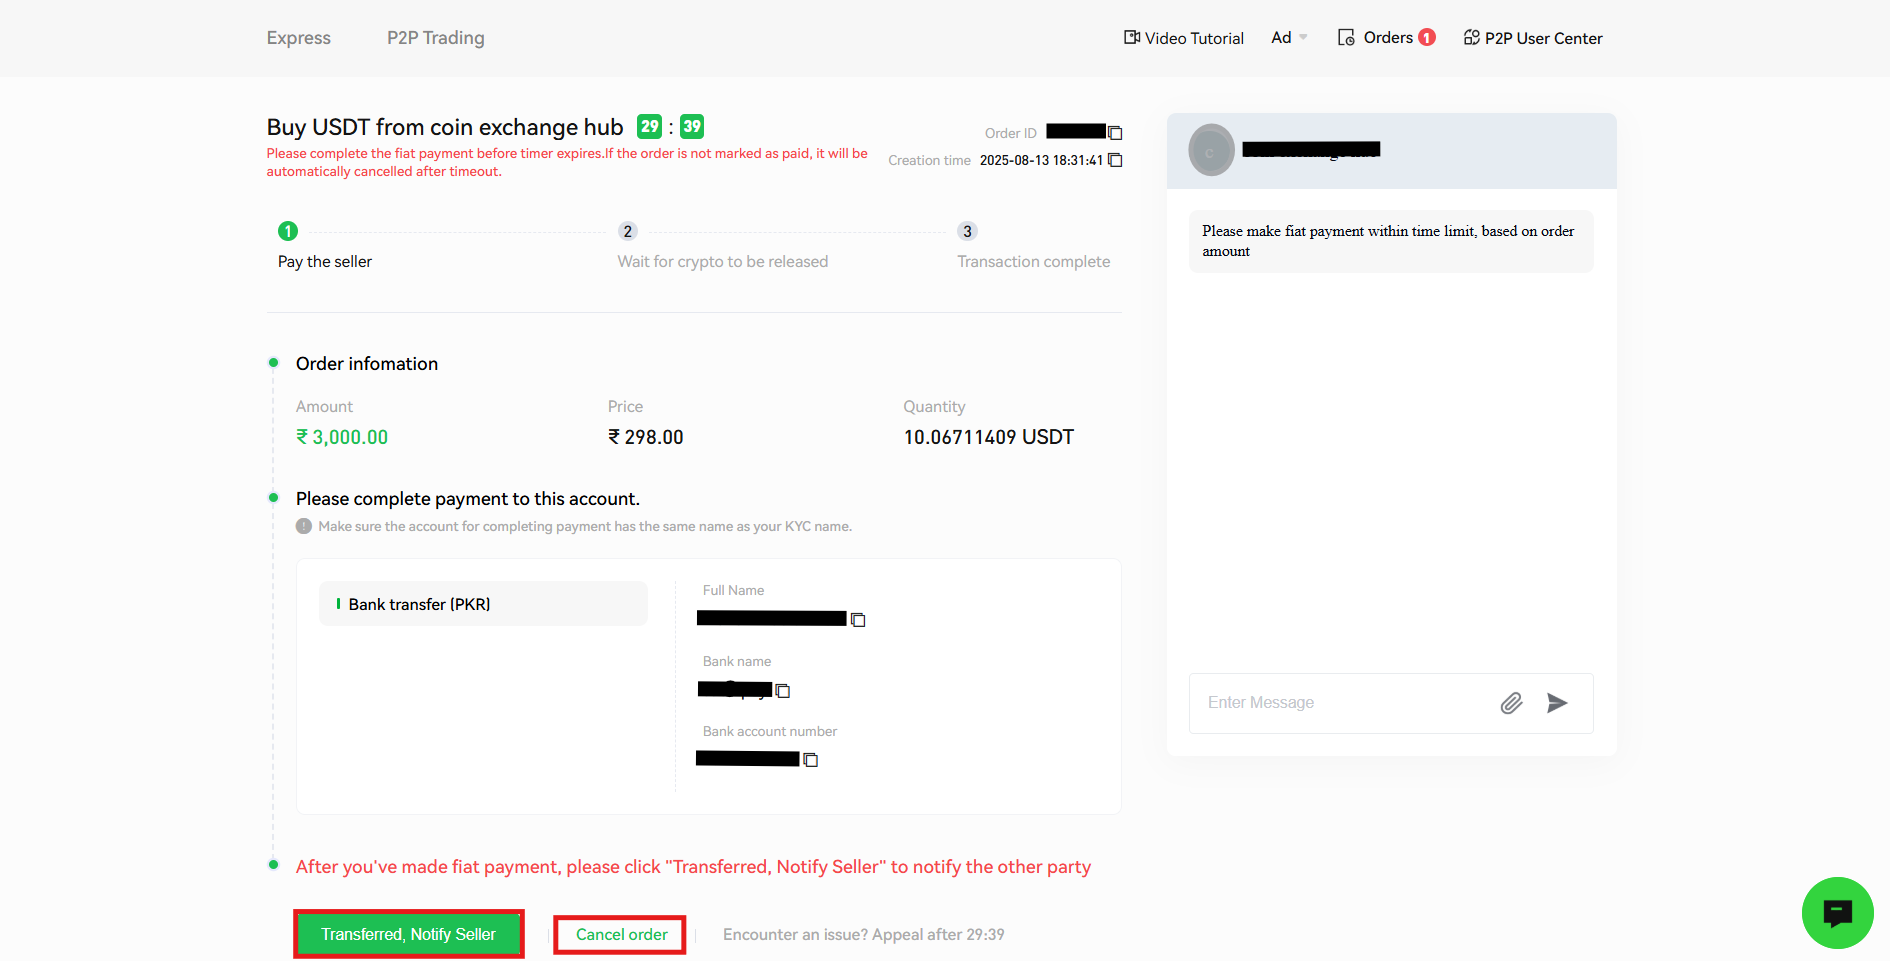Open the Orders page
Screen dimensions: 1890x961
pos(1390,37)
